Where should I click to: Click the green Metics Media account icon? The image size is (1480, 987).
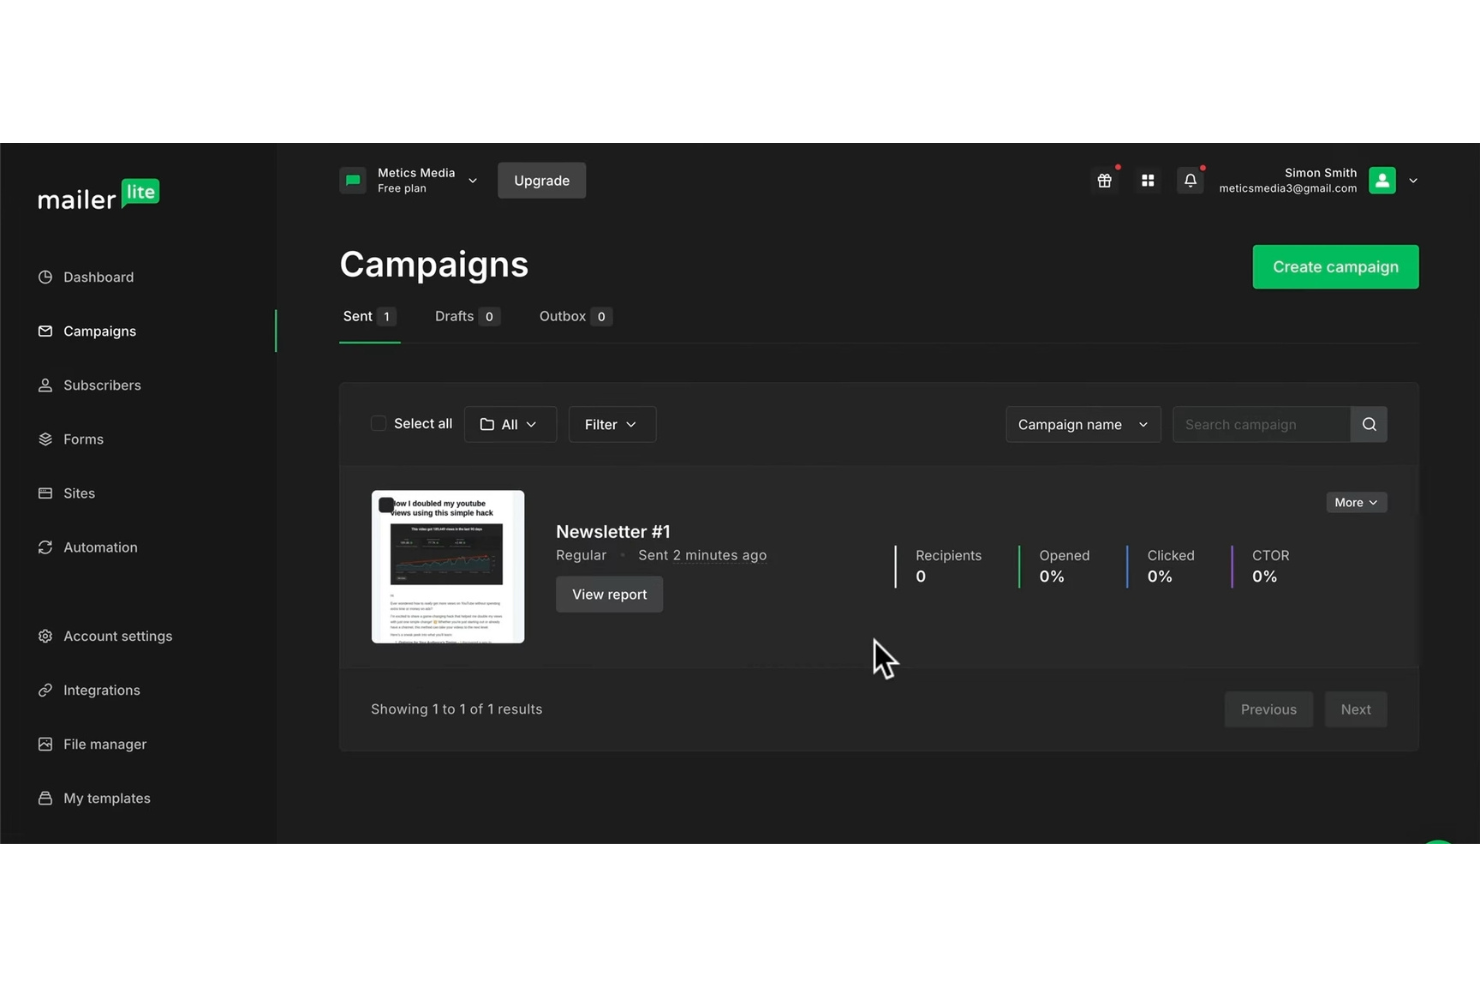(x=353, y=181)
